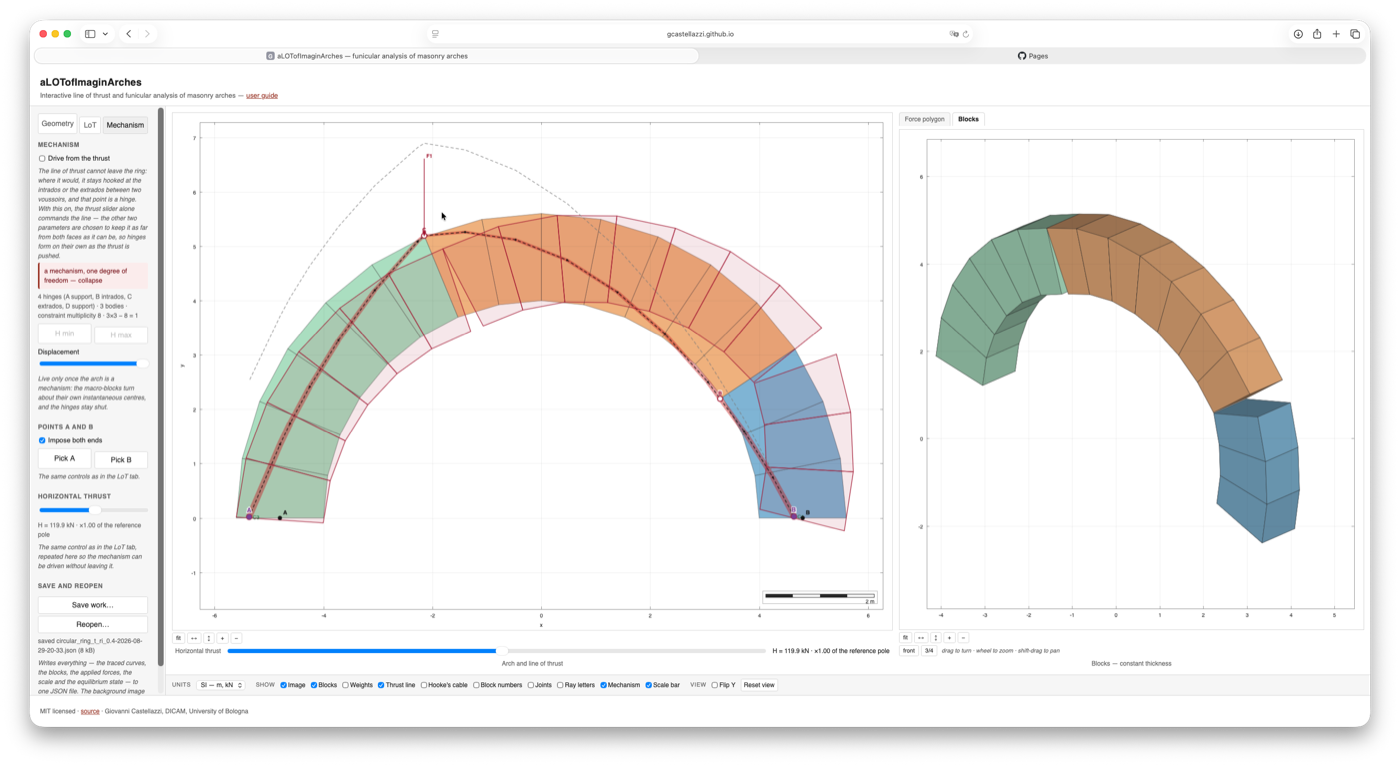1400x766 pixels.
Task: Open new tab with plus icon
Action: point(1336,34)
